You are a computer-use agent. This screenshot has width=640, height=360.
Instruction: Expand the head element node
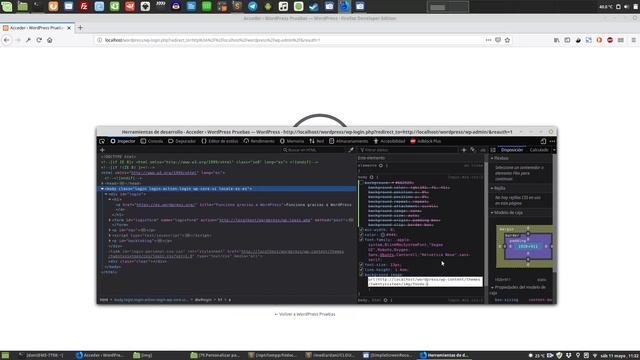point(102,184)
